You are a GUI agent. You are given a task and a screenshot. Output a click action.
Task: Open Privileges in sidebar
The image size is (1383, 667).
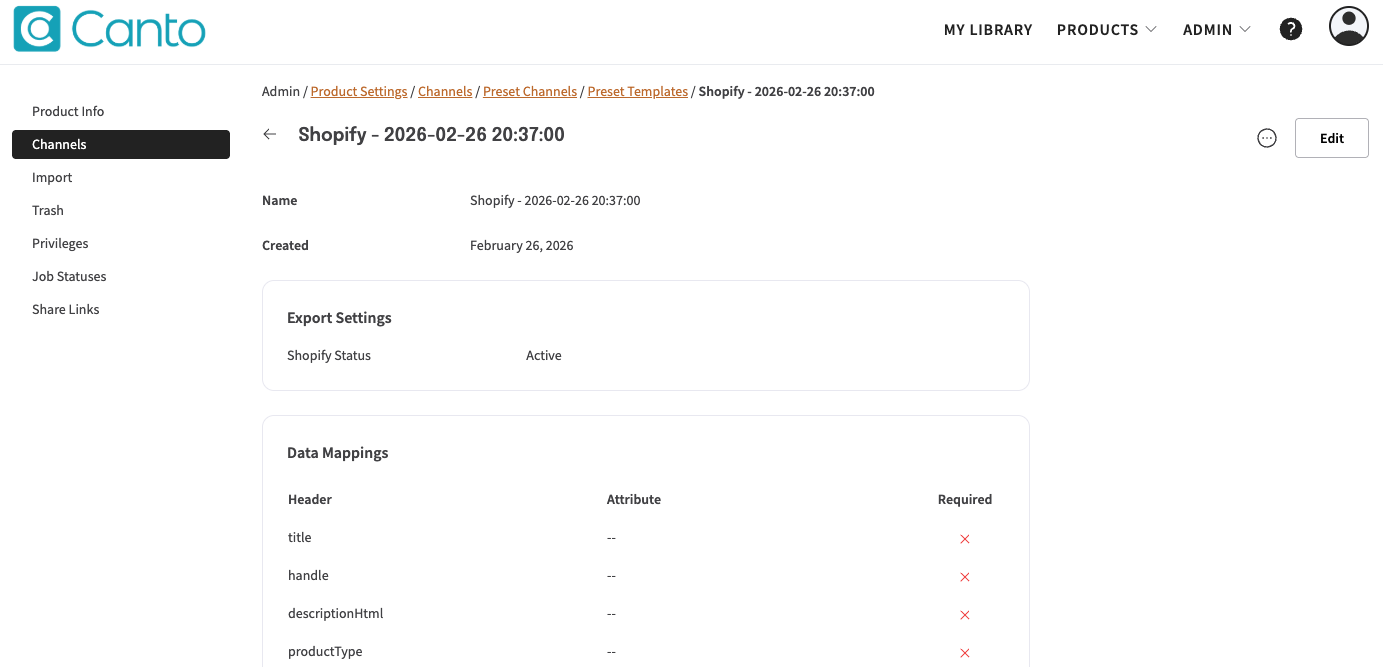tap(121, 243)
